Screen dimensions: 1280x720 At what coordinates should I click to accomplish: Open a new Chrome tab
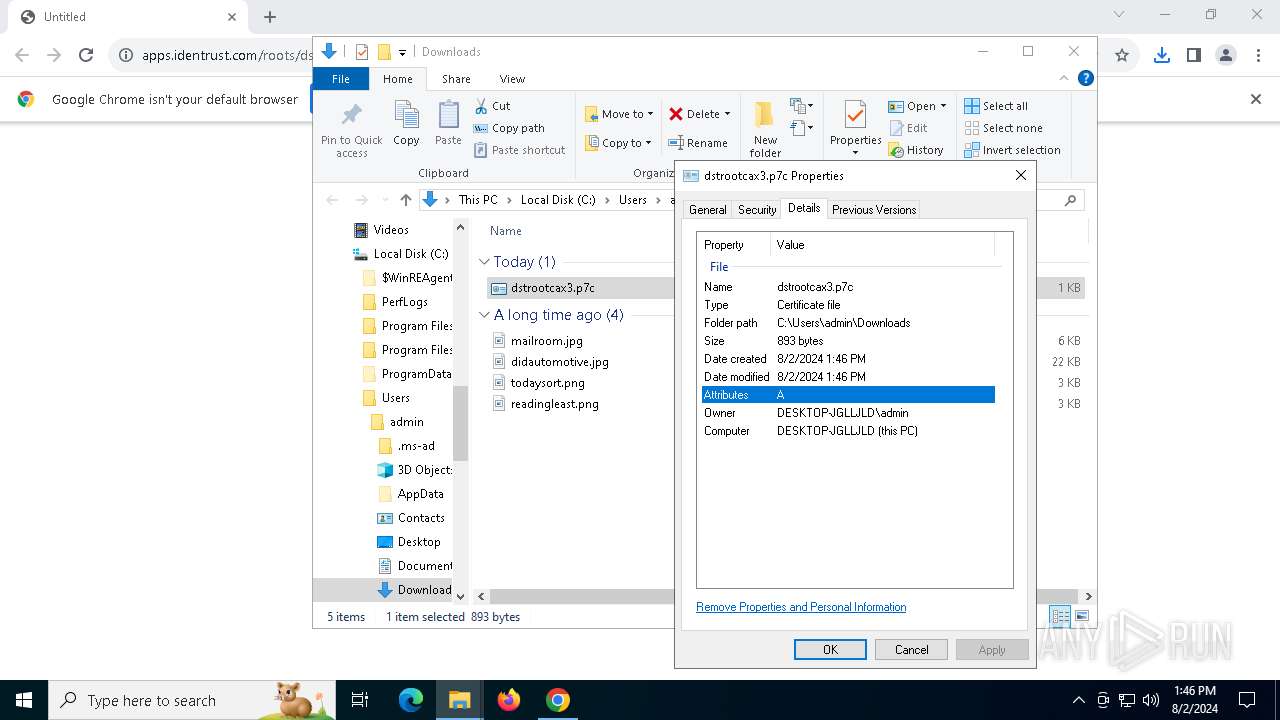(x=270, y=17)
